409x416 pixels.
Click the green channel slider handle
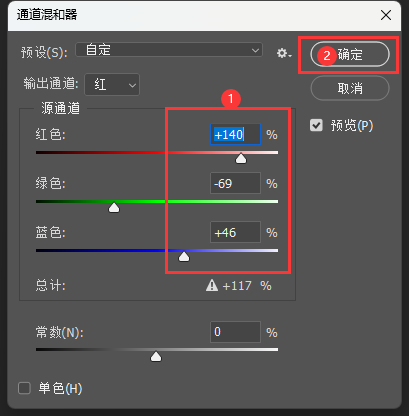point(114,208)
